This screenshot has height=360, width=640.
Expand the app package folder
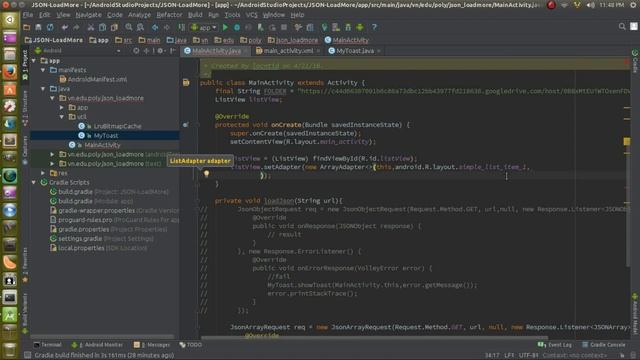coord(62,107)
